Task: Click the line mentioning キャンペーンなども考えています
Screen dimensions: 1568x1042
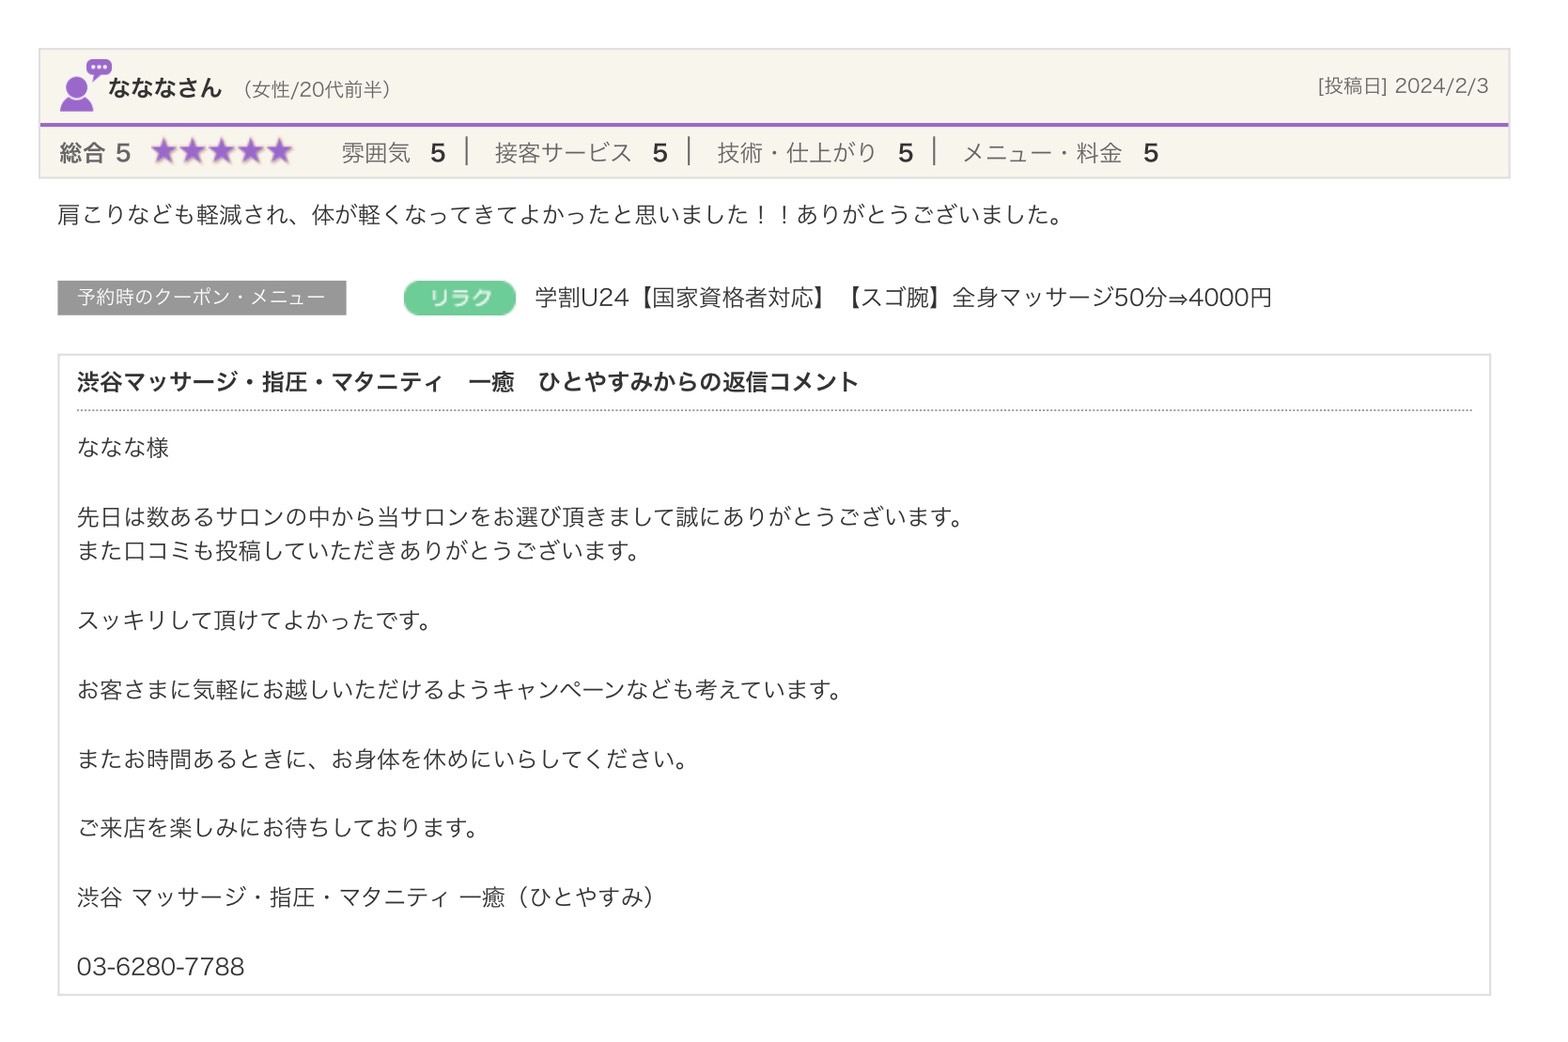Action: 462,690
